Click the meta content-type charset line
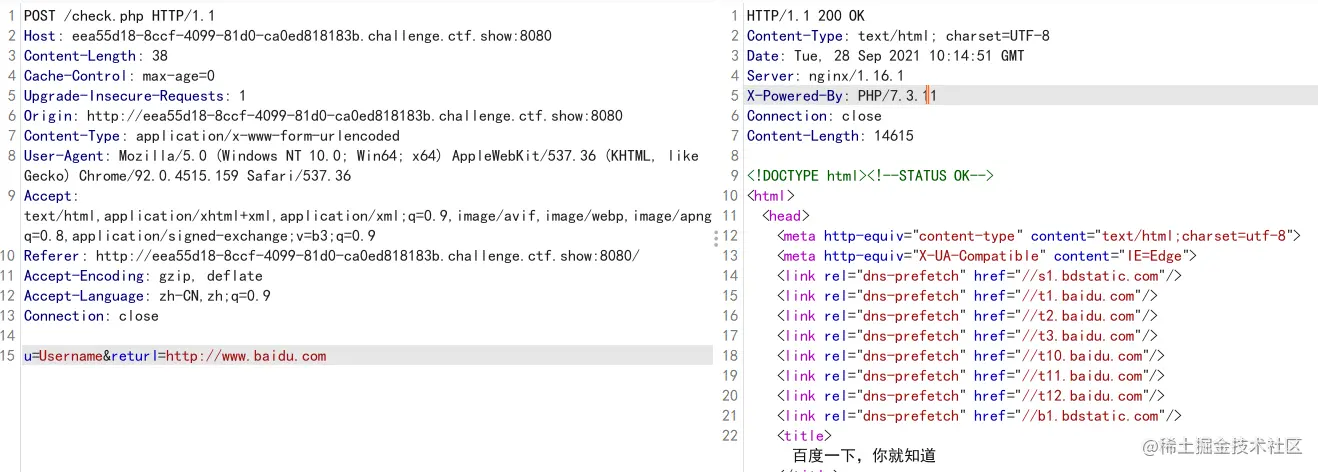Image resolution: width=1318 pixels, height=472 pixels. [x=1038, y=236]
